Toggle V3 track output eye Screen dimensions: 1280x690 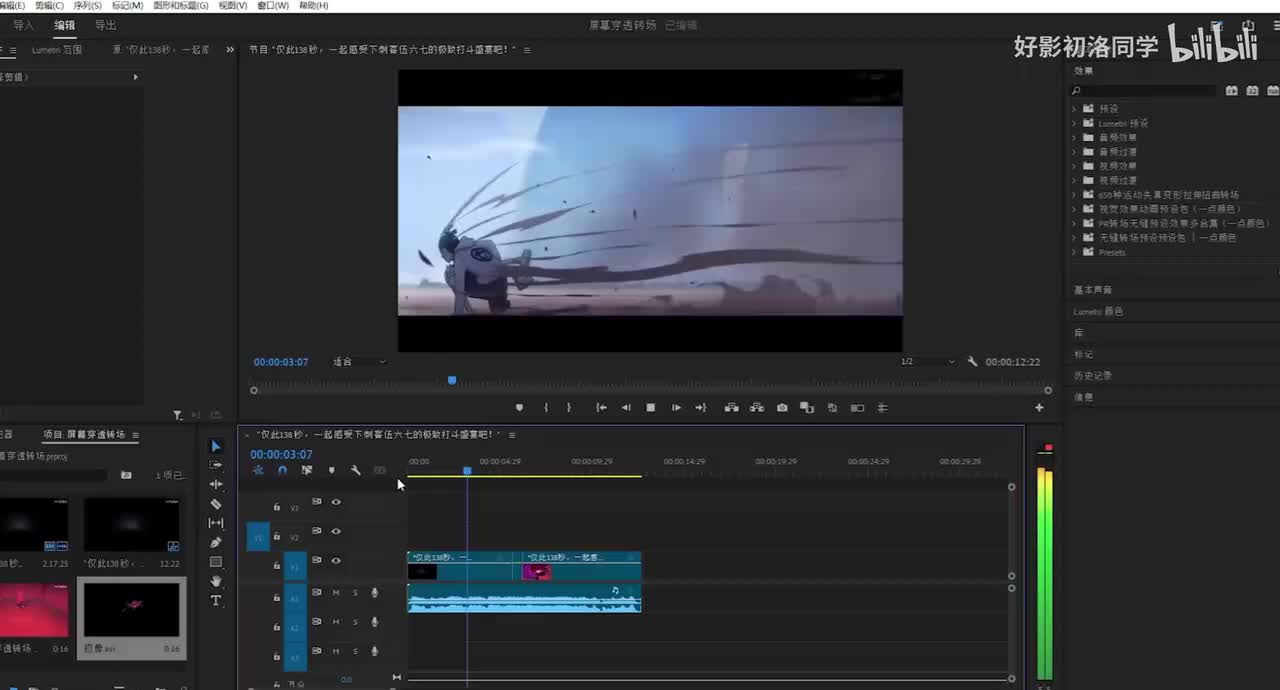[x=336, y=502]
